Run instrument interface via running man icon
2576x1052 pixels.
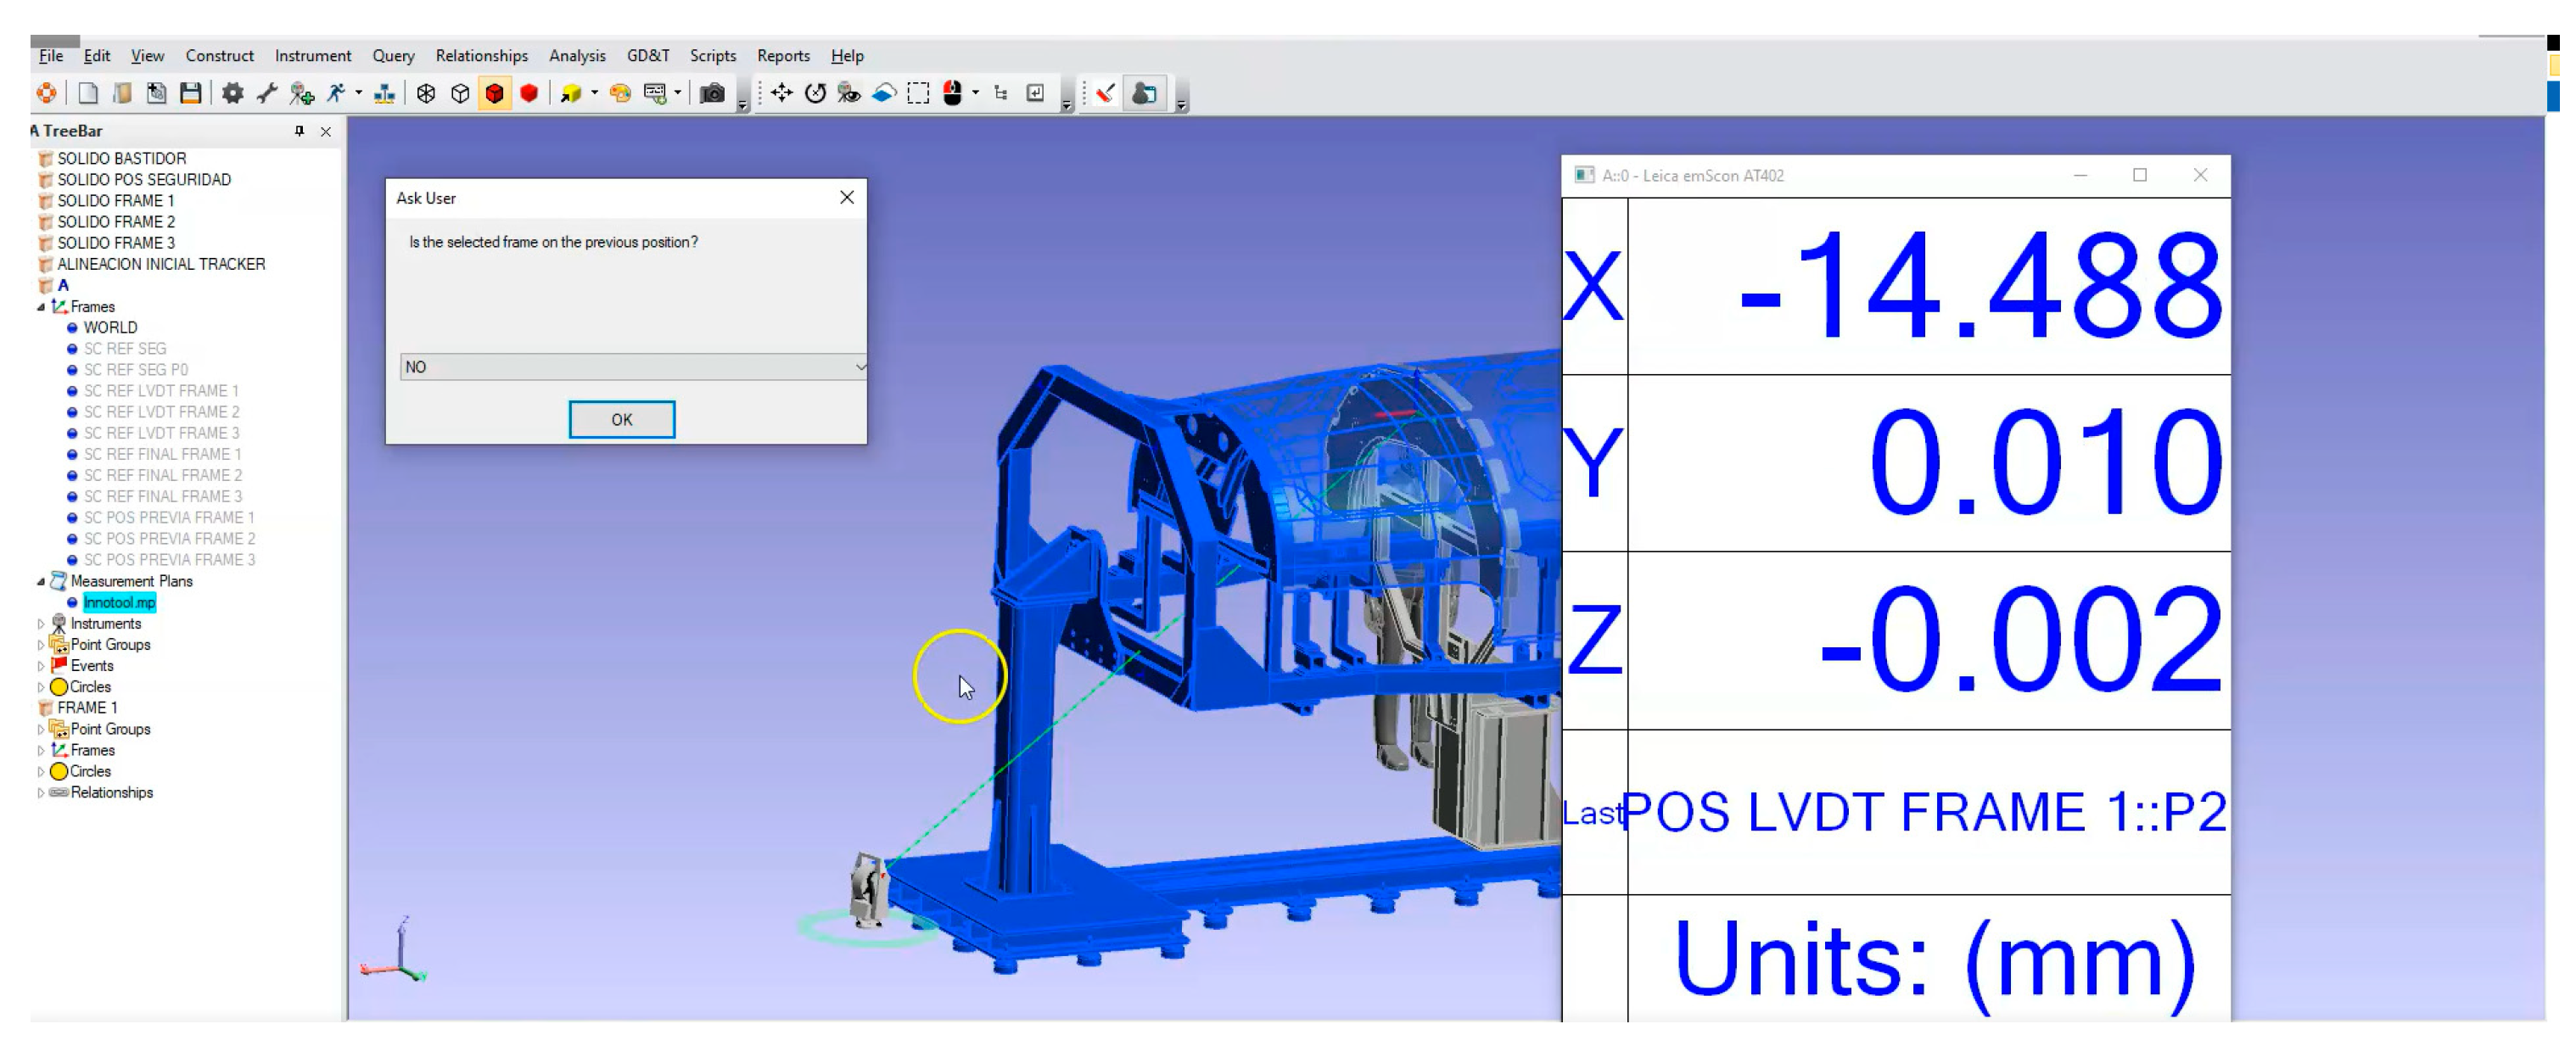point(336,94)
